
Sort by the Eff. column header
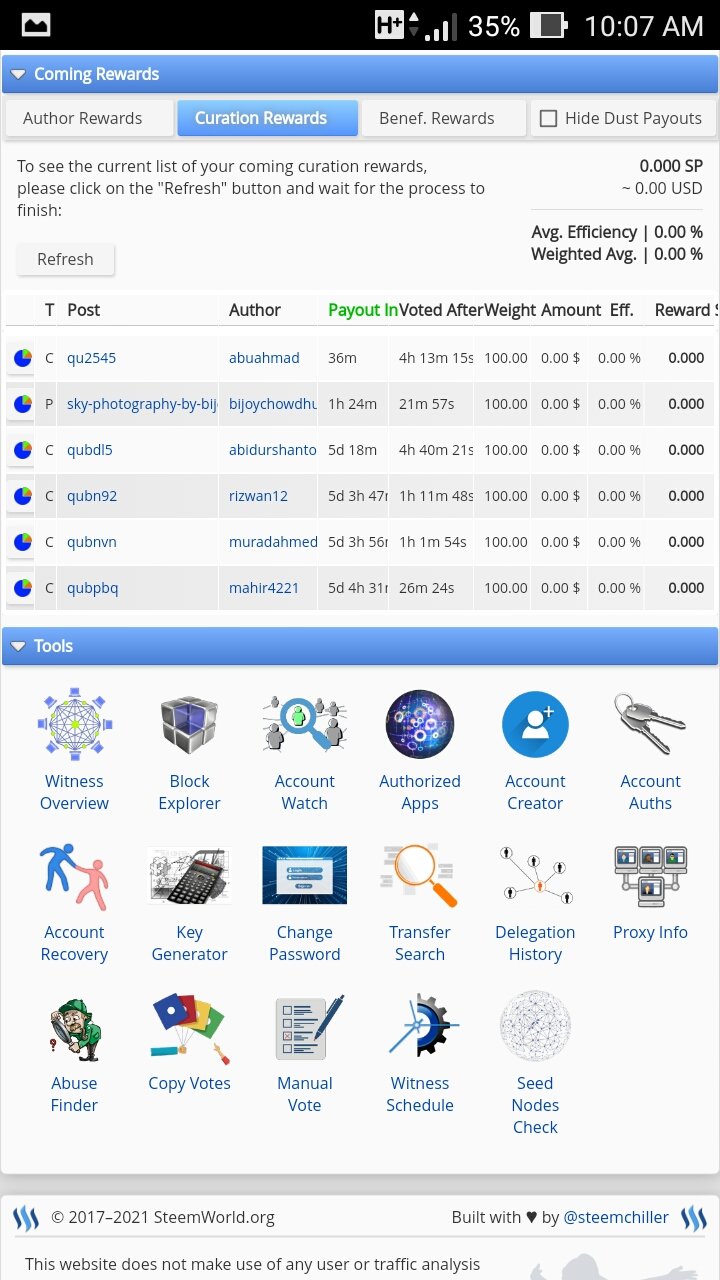[x=622, y=310]
